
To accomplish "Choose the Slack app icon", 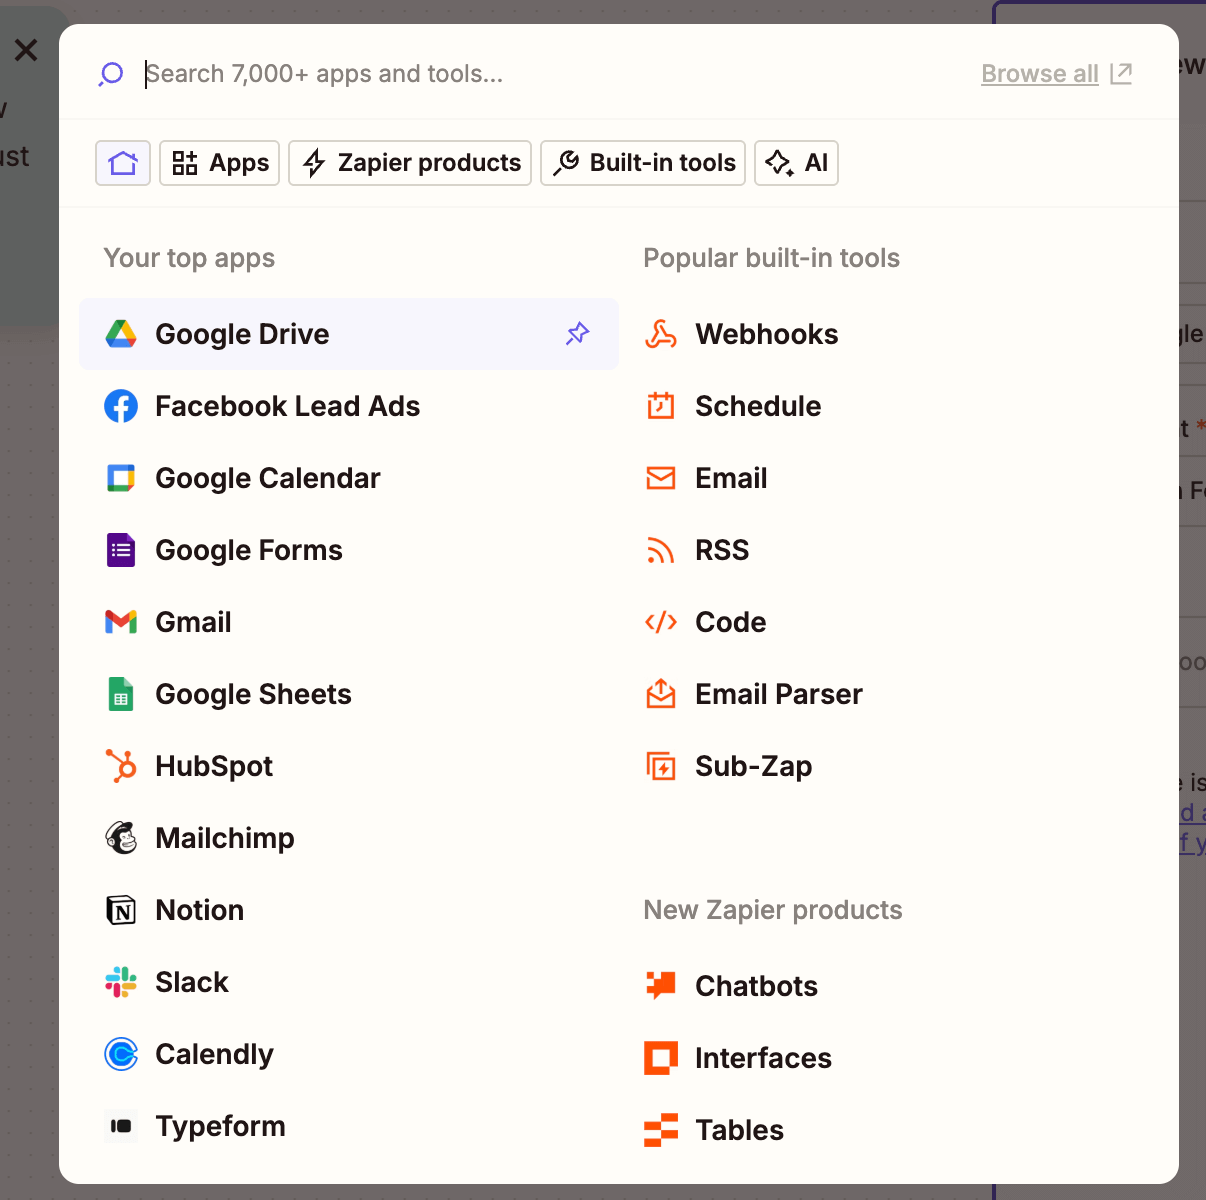I will click(x=120, y=982).
